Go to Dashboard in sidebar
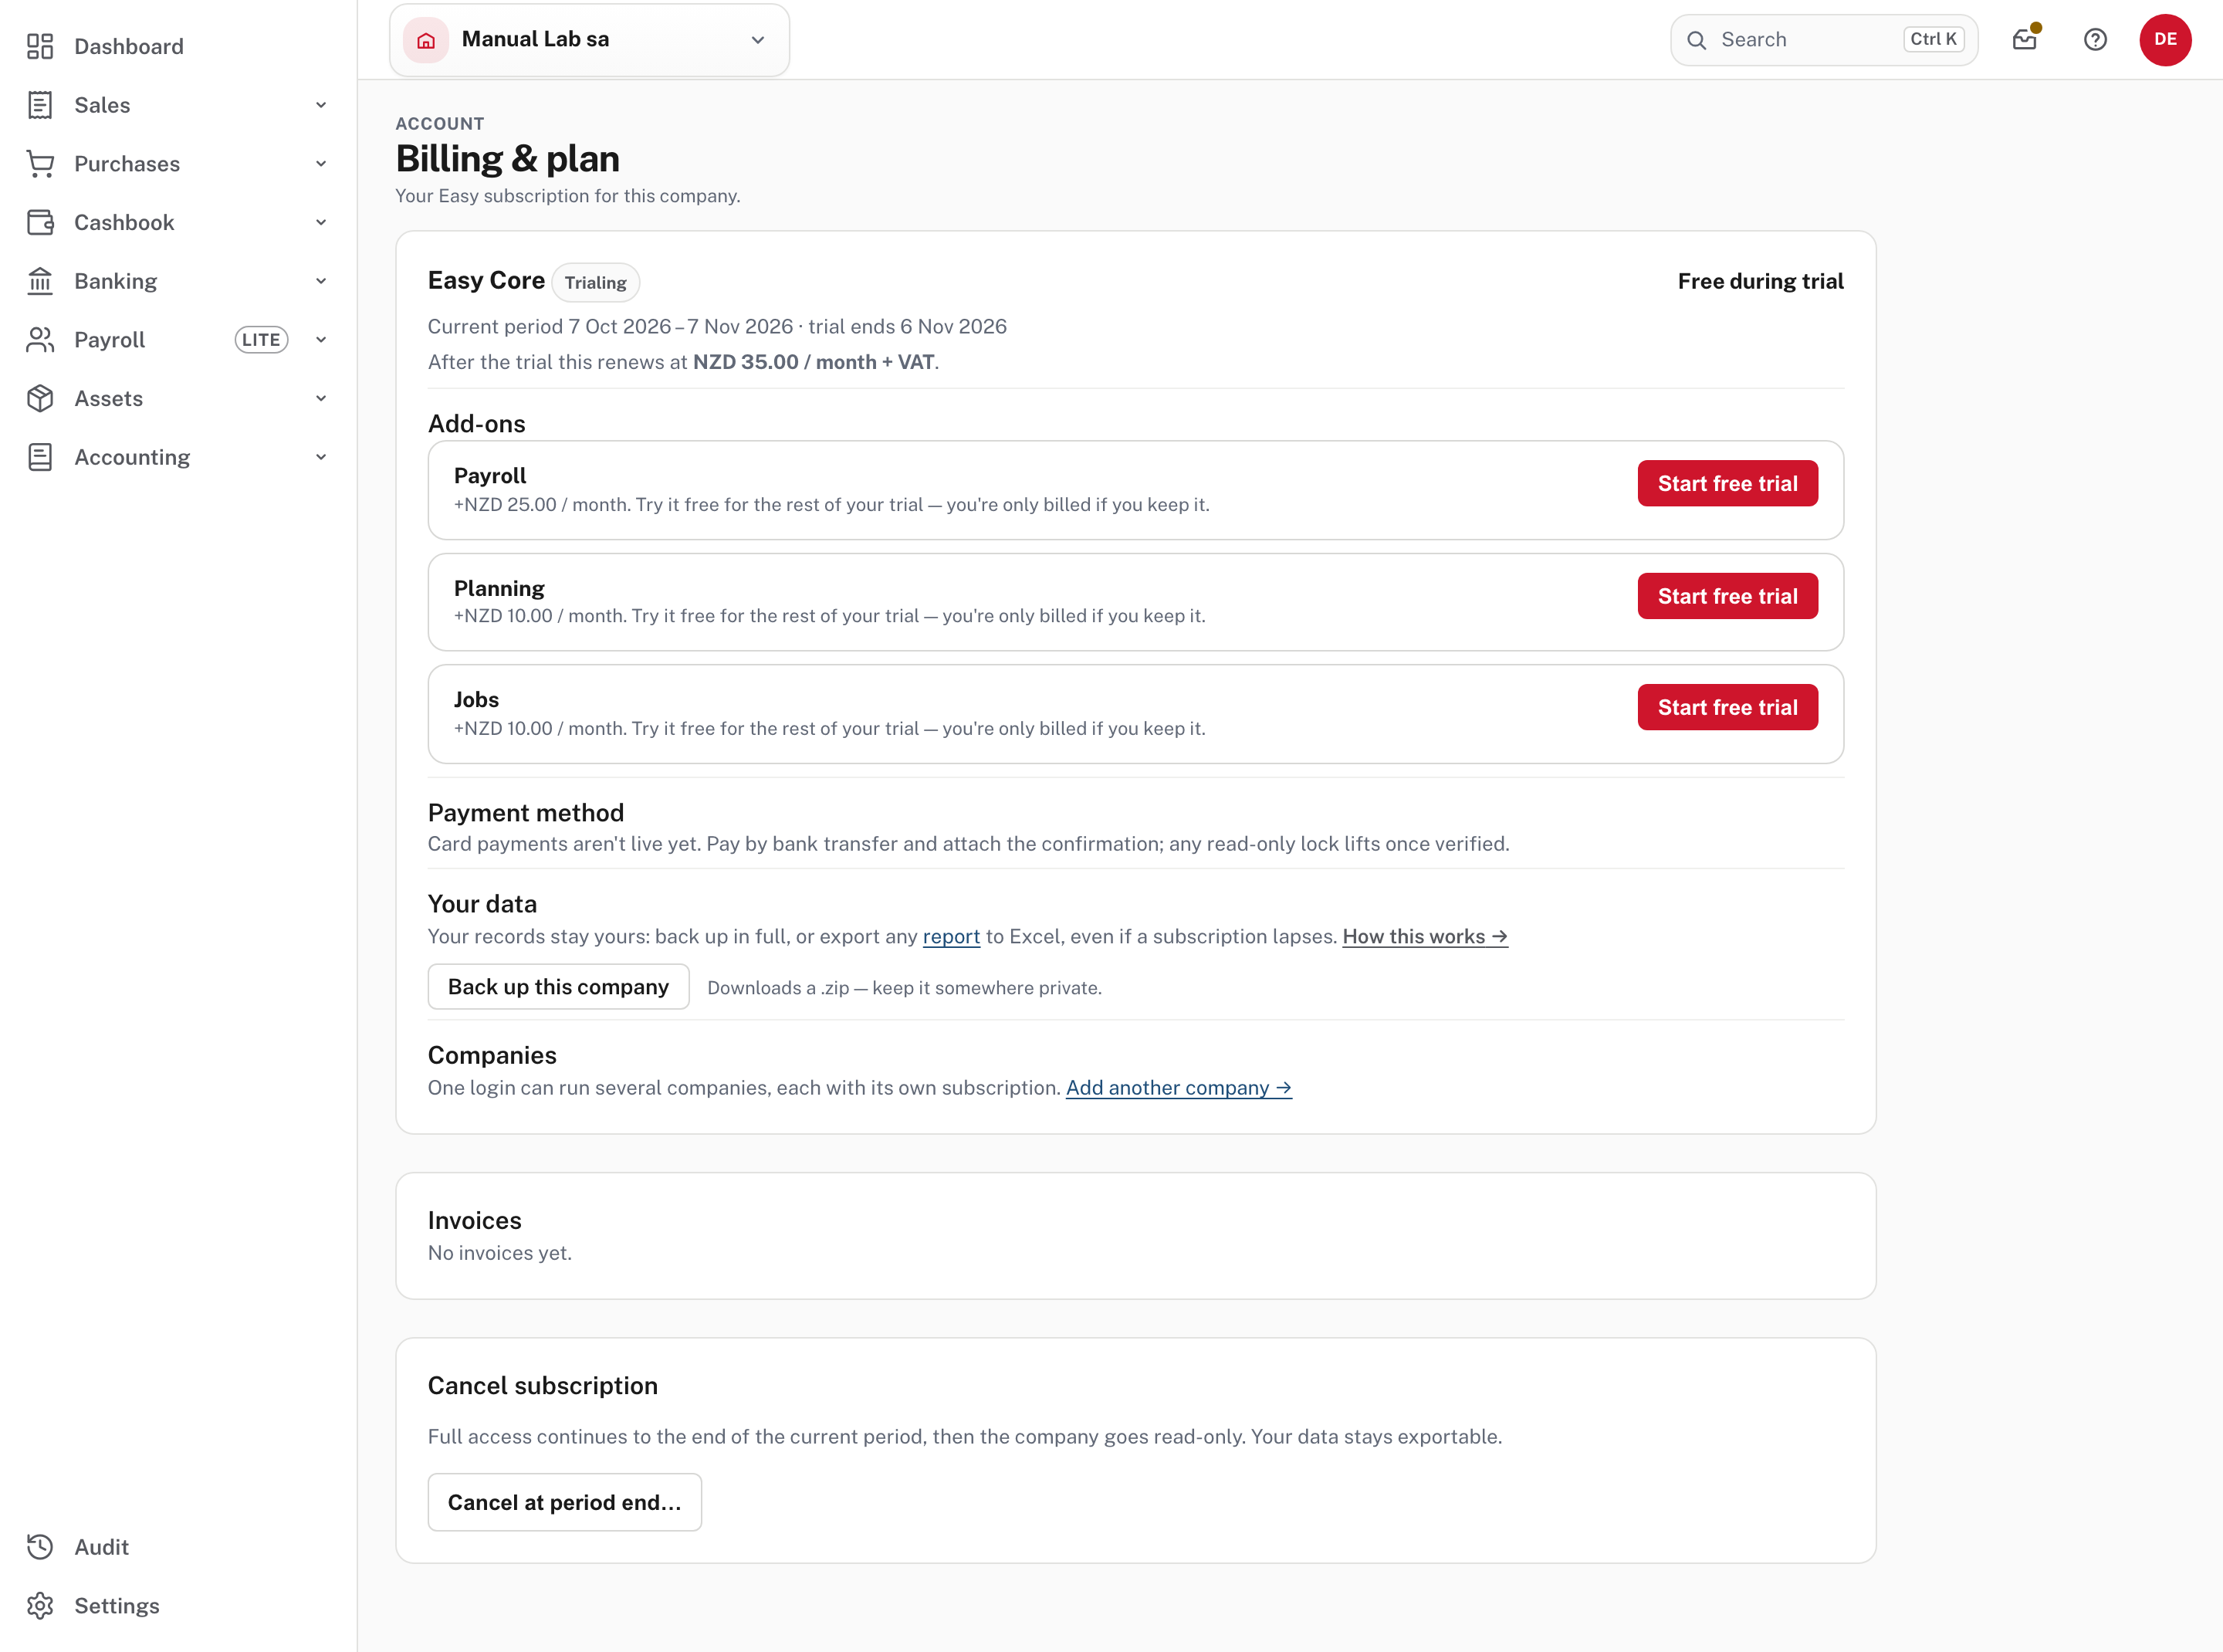 129,46
